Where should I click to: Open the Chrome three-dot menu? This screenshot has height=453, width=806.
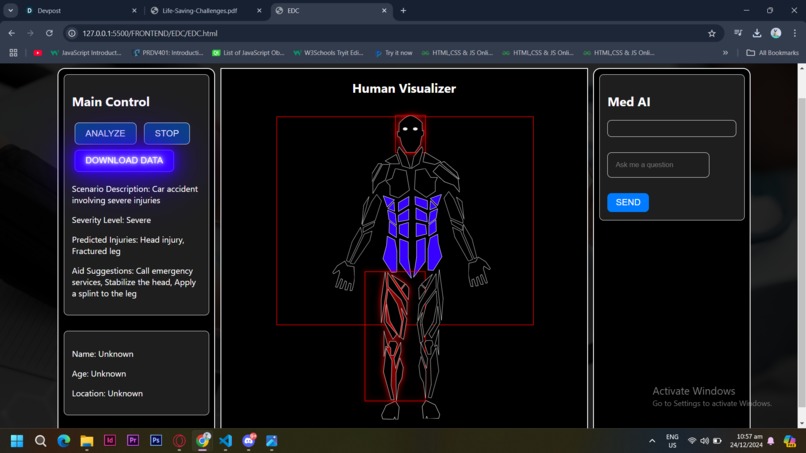(795, 33)
